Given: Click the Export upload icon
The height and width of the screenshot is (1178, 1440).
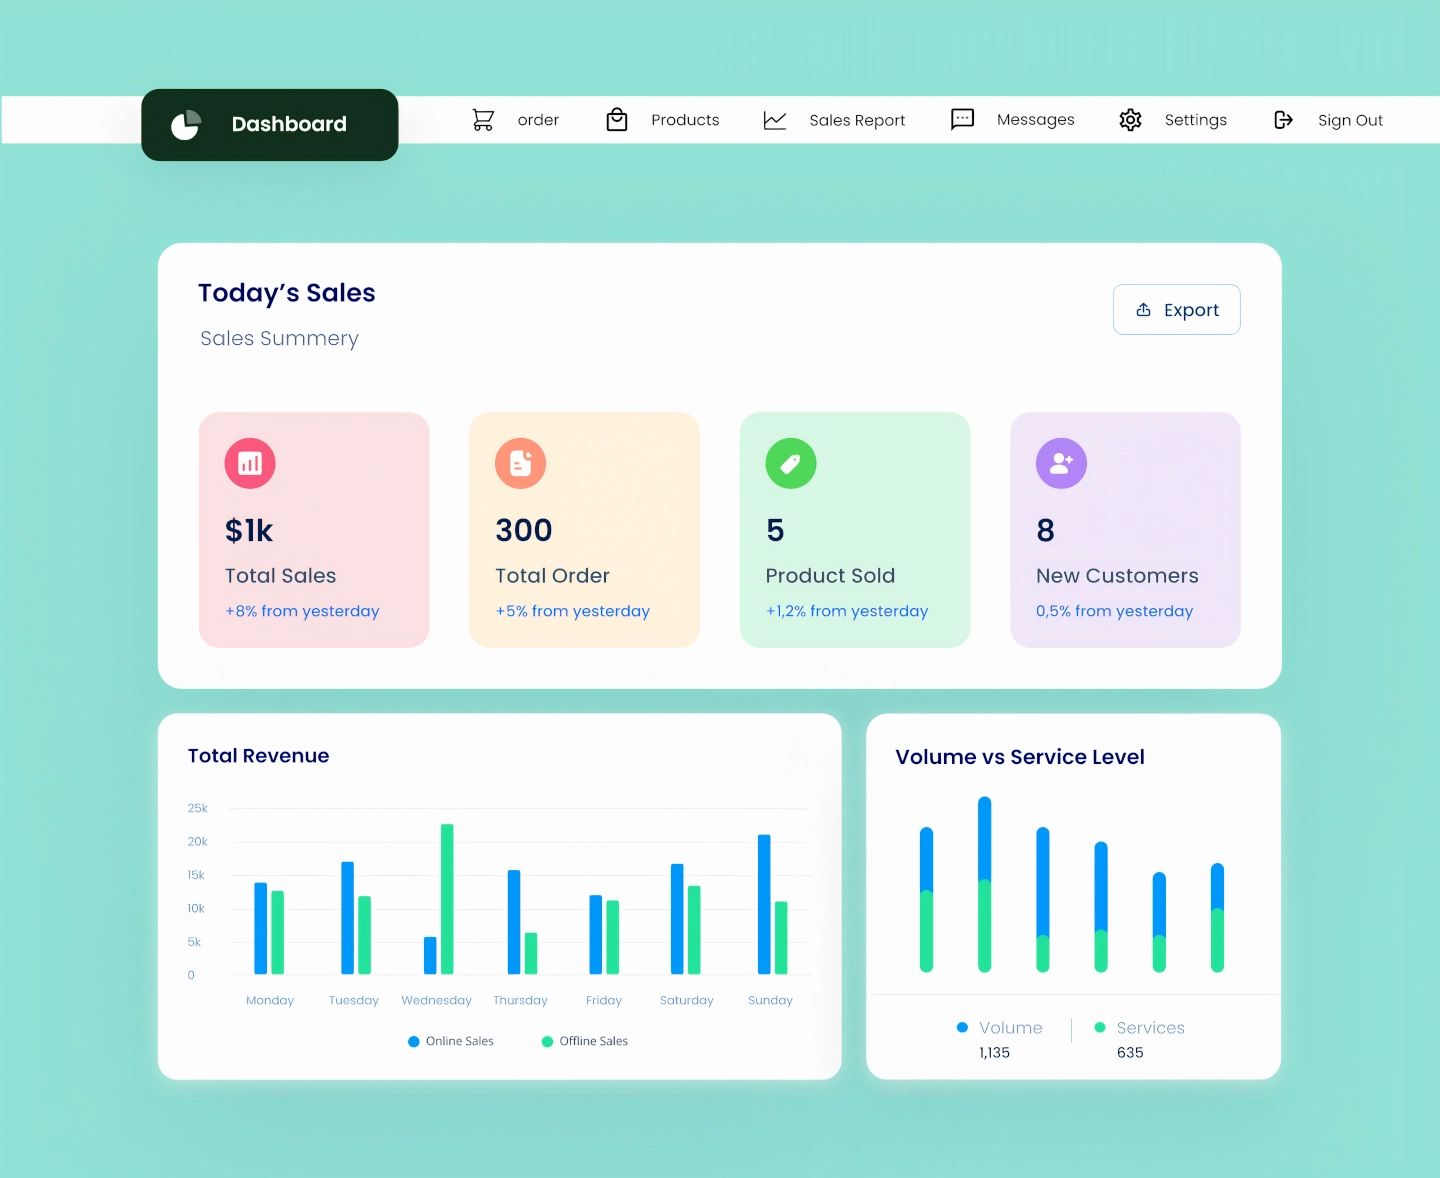Looking at the screenshot, I should pos(1144,309).
